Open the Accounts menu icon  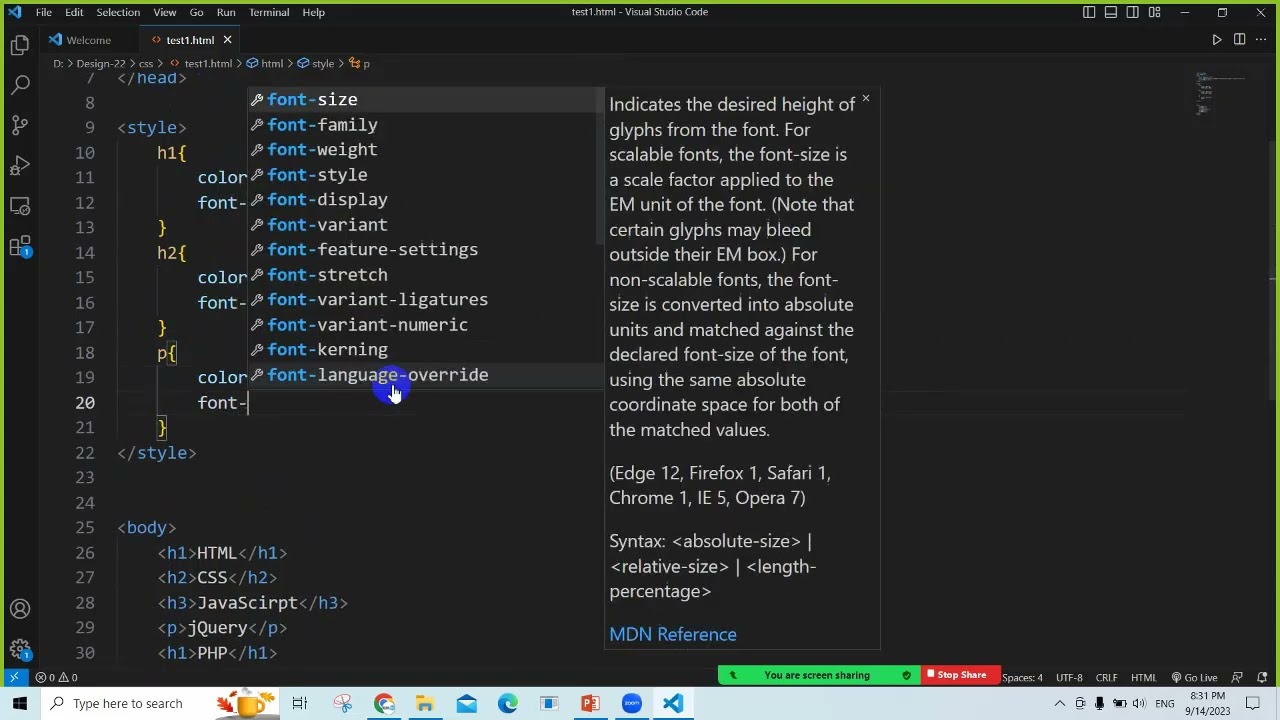click(20, 609)
